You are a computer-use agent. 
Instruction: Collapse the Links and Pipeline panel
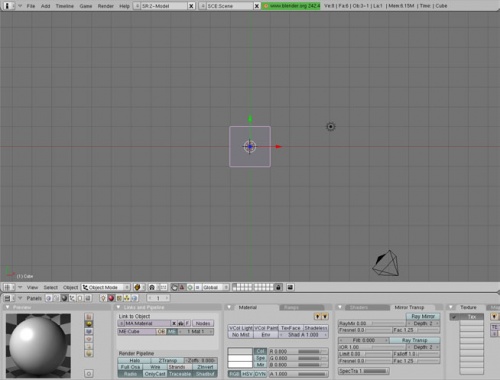point(118,307)
